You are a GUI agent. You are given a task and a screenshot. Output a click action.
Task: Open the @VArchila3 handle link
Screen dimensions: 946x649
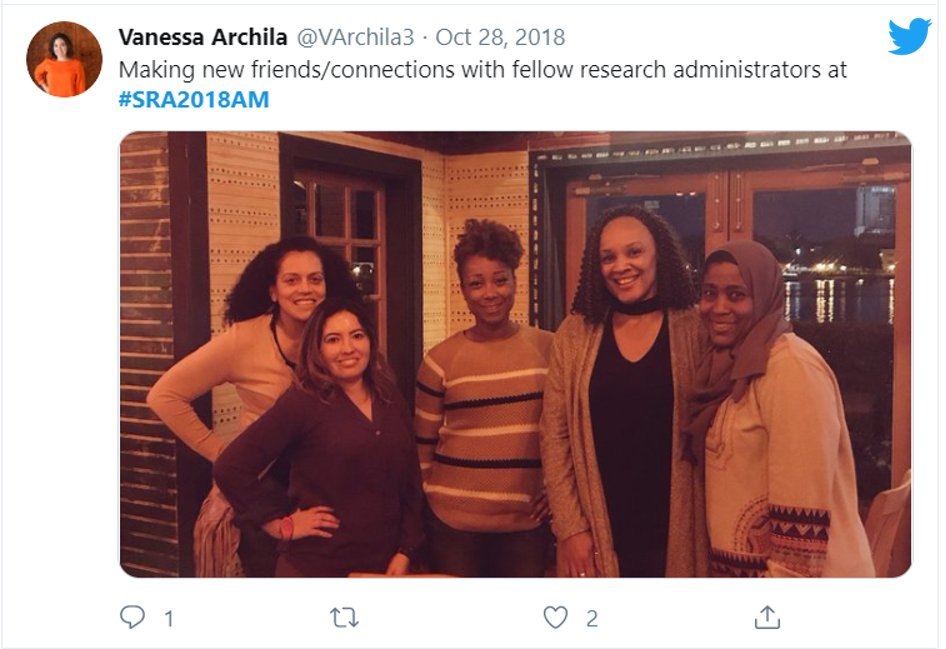point(355,37)
